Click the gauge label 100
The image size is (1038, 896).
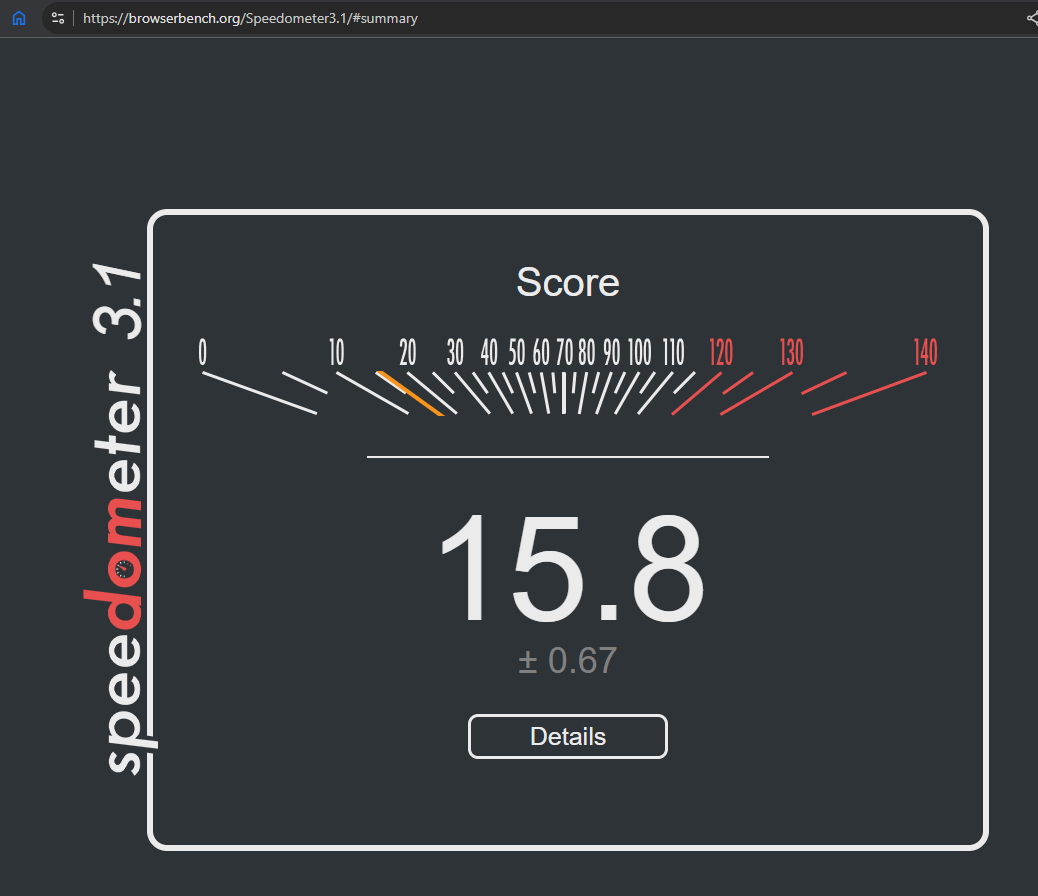(x=639, y=352)
